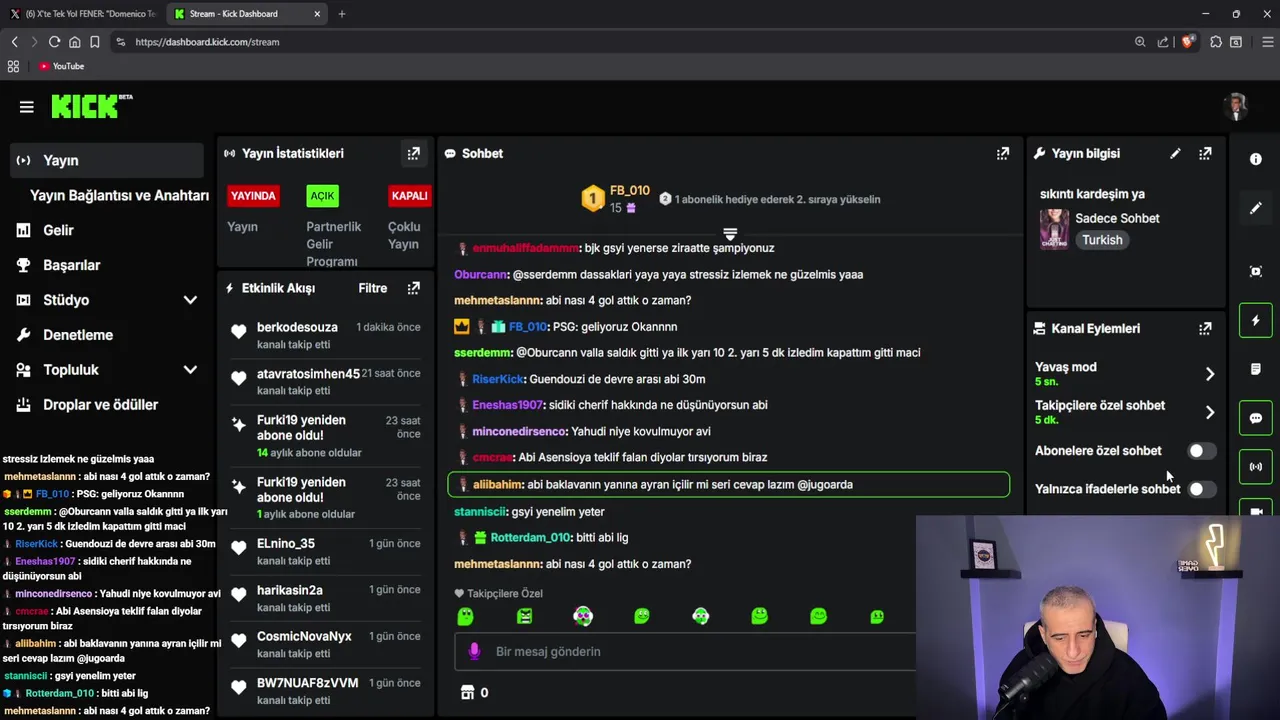The height and width of the screenshot is (720, 1280).
Task: Click the red KAPALI badge
Action: [409, 196]
